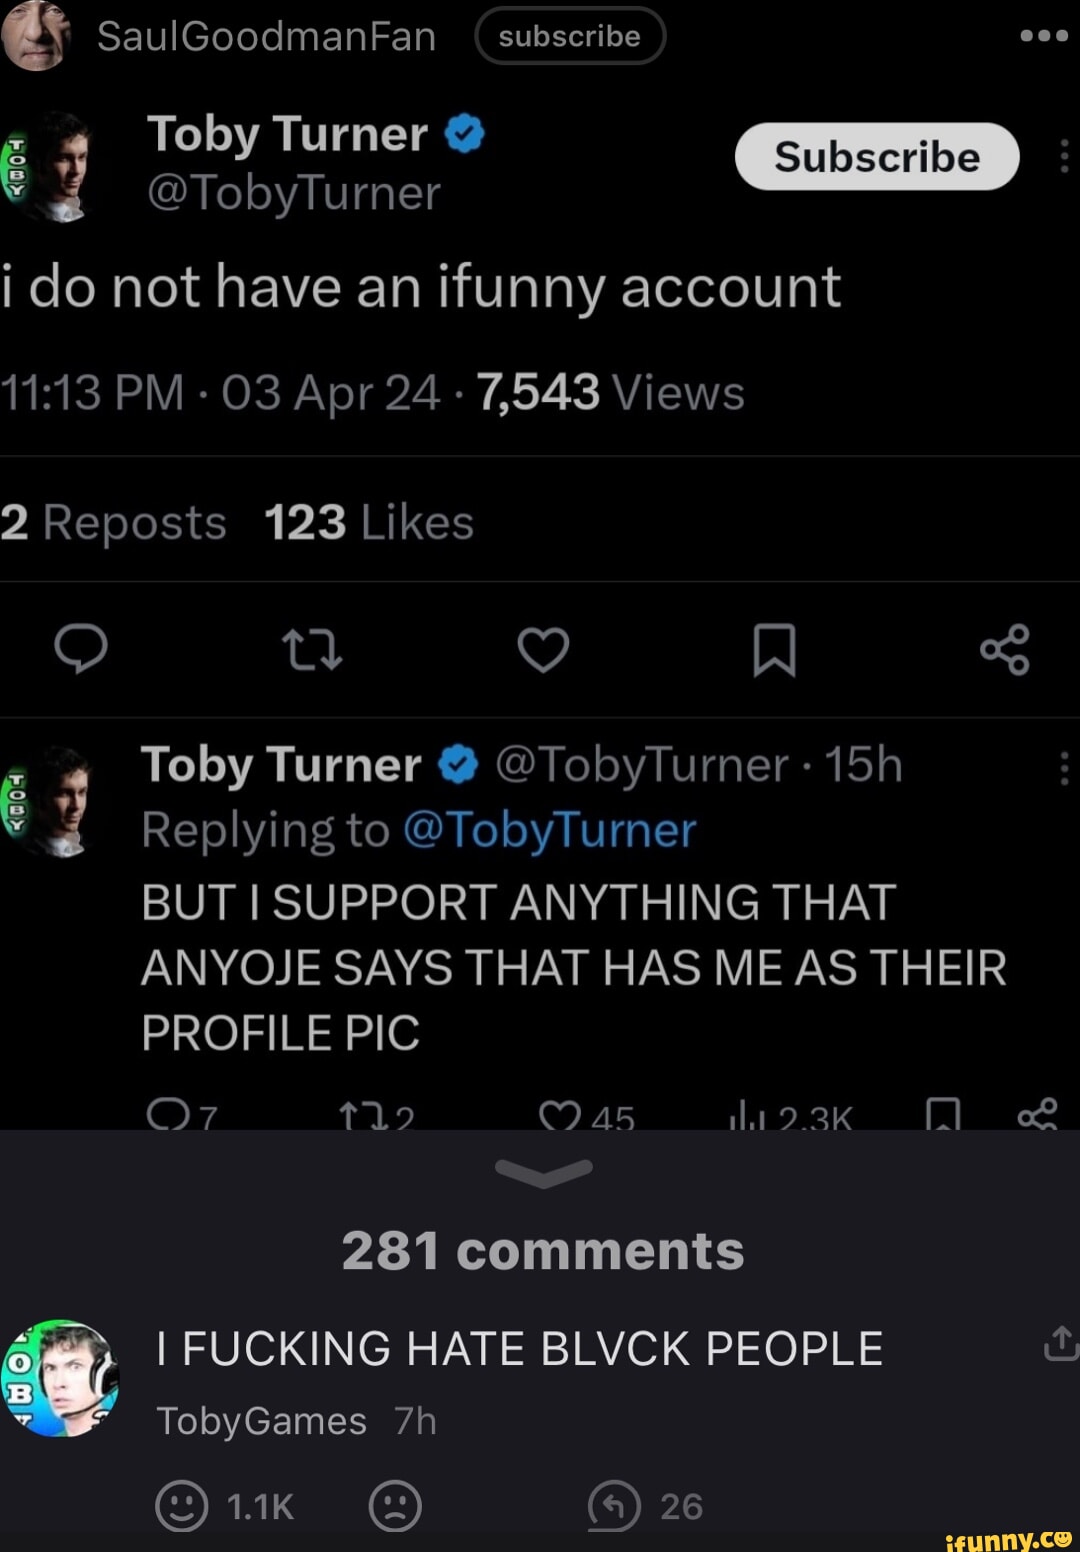Open the top-right ellipsis menu
Viewport: 1080px width, 1552px height.
pos(1042,35)
